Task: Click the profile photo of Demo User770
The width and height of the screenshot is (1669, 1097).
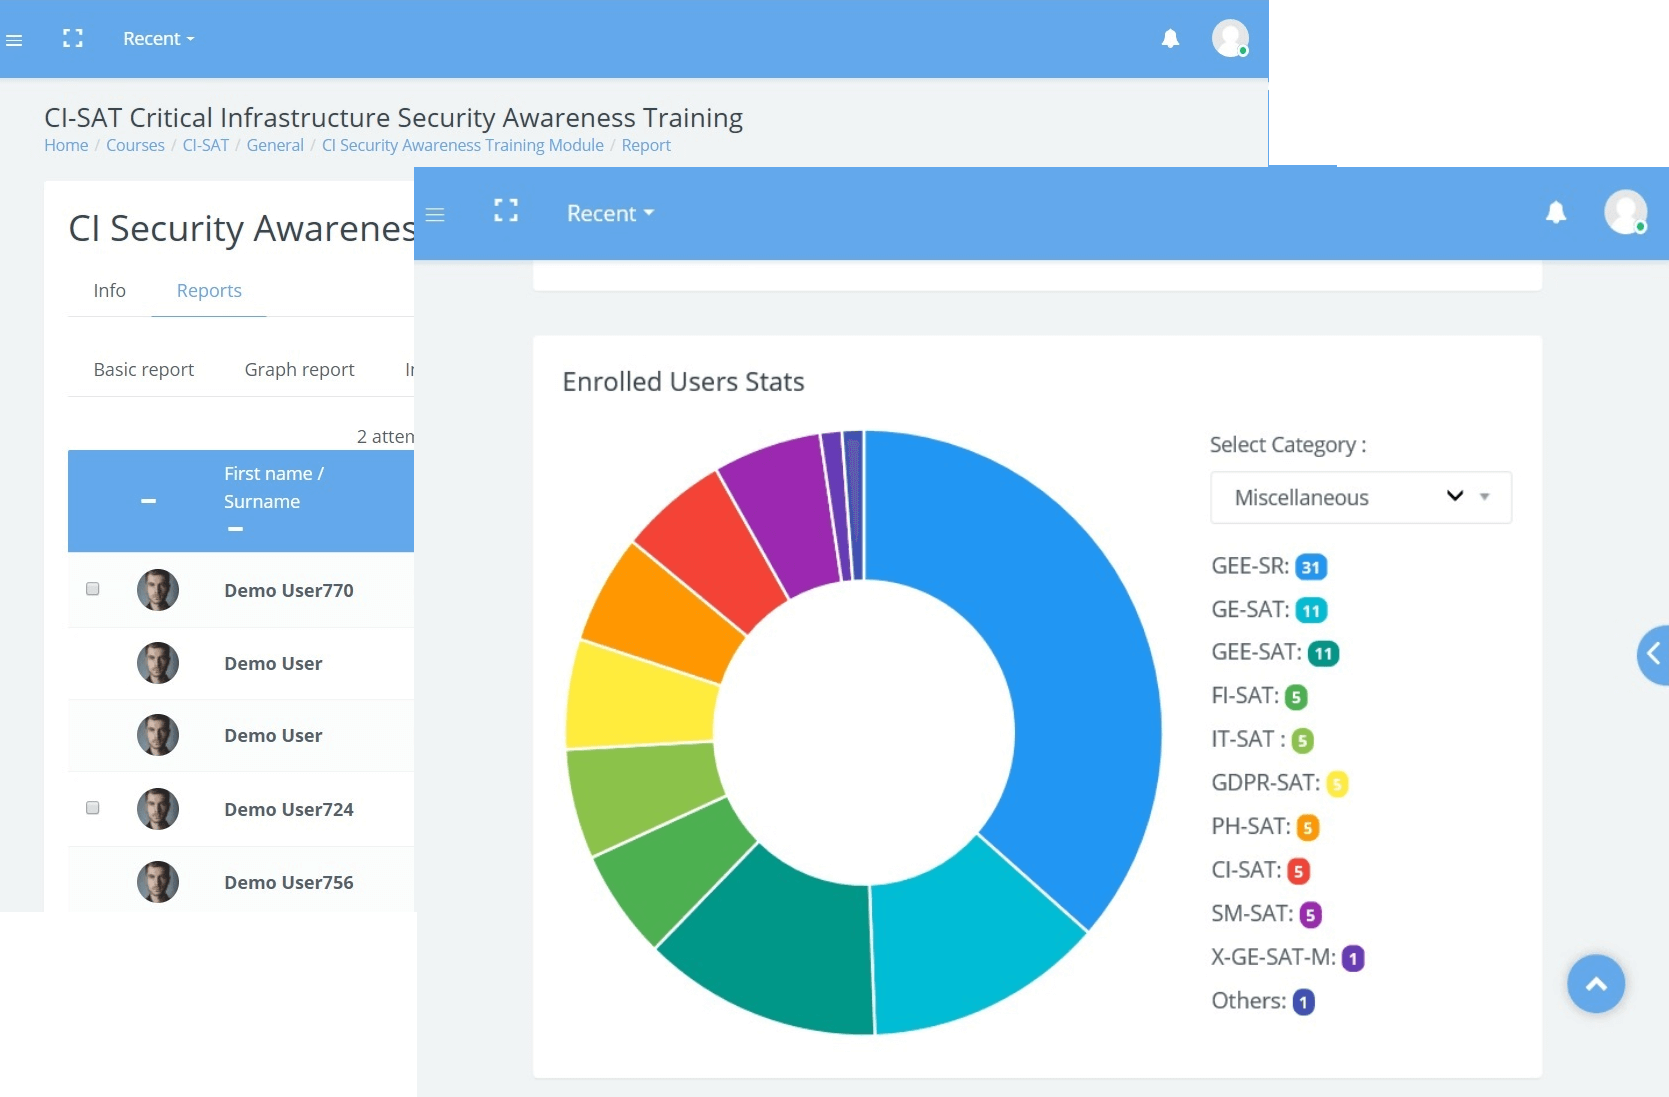Action: tap(158, 590)
